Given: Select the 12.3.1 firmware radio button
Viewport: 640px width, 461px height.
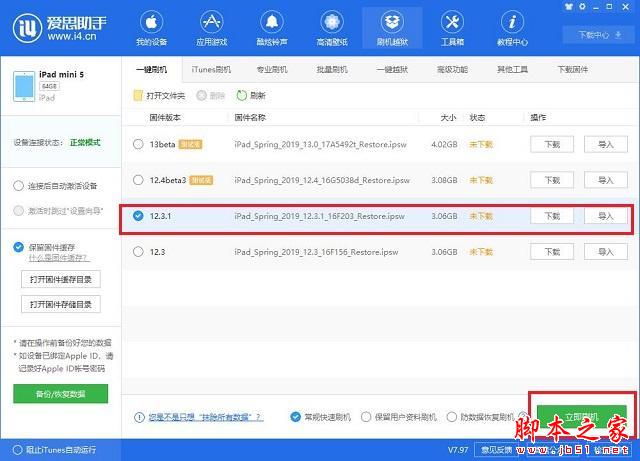Looking at the screenshot, I should (x=138, y=216).
